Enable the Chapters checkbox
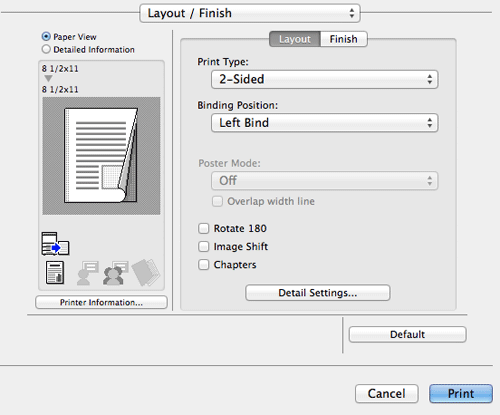This screenshot has width=500, height=415. [x=203, y=265]
